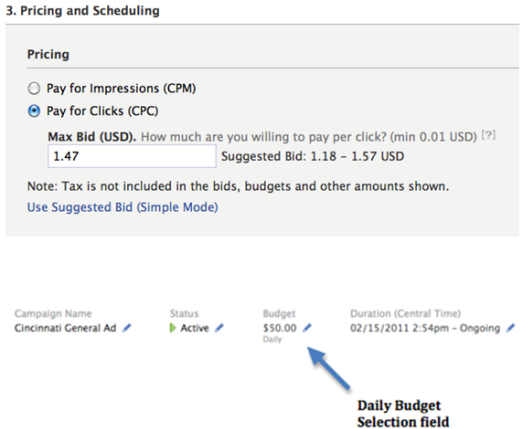The height and width of the screenshot is (429, 522).
Task: Select Pay for Impressions (CPM) radio button
Action: click(34, 89)
